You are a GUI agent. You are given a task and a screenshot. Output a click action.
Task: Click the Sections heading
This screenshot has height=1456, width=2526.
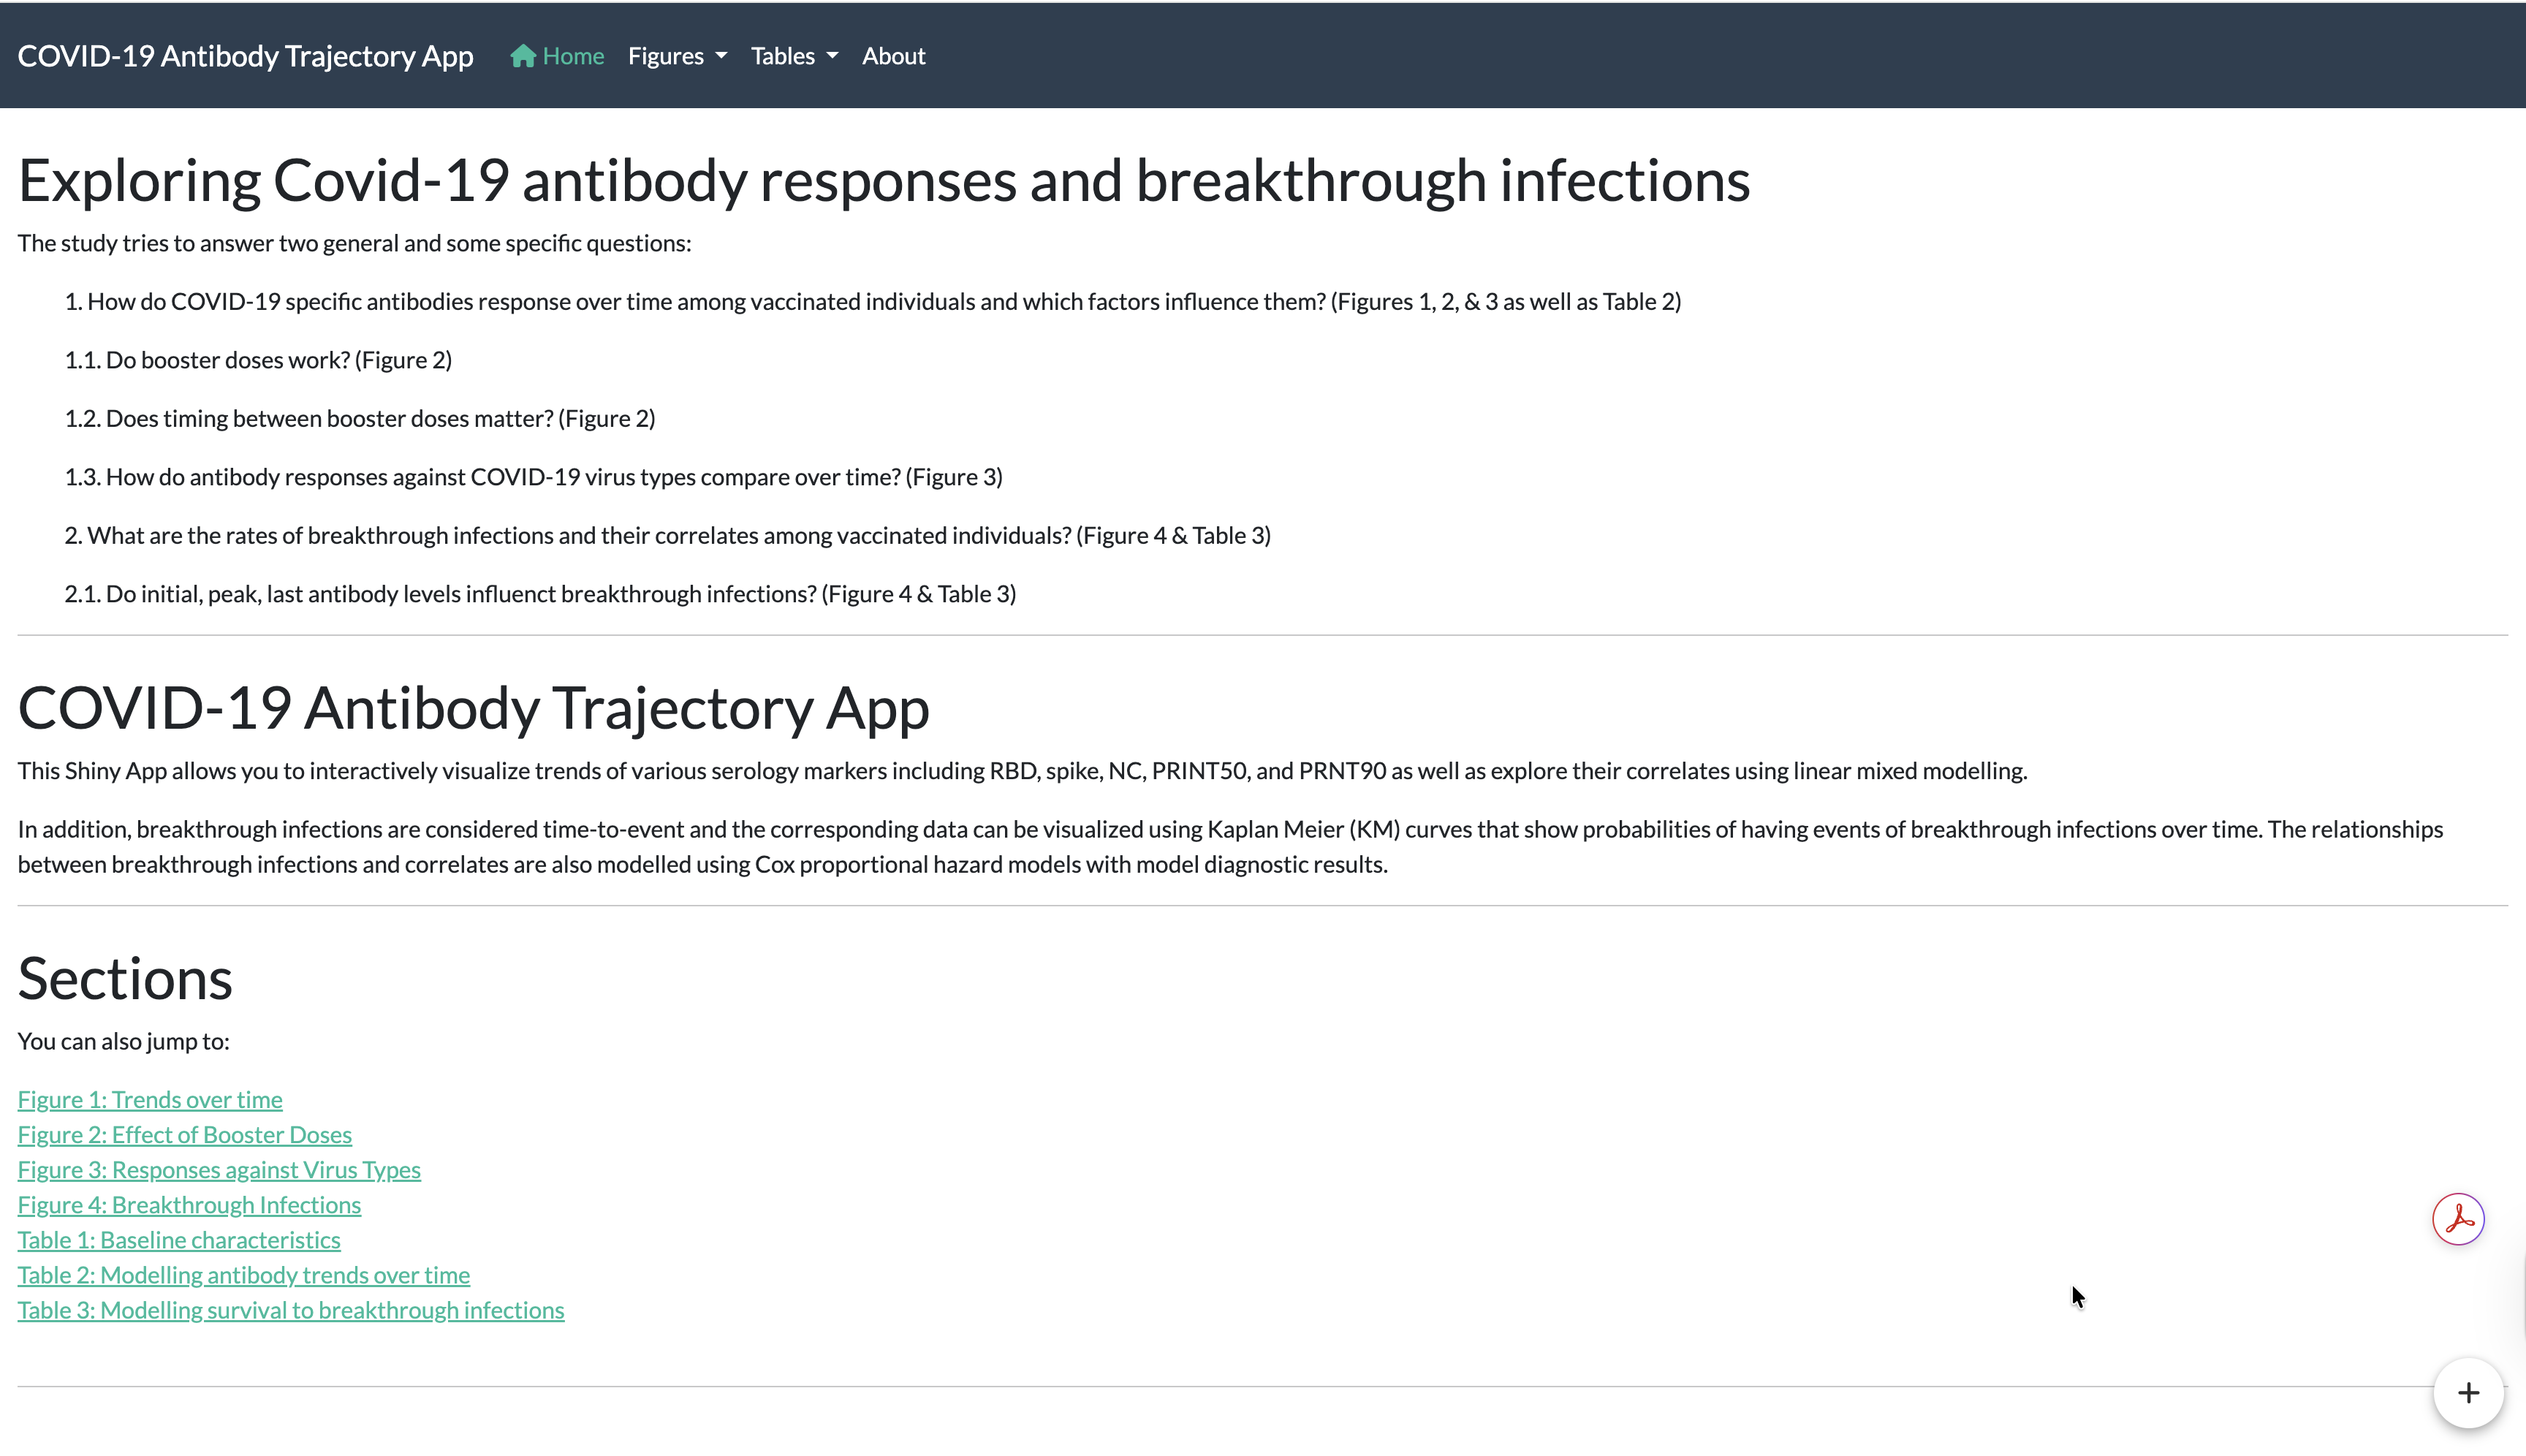pyautogui.click(x=125, y=978)
